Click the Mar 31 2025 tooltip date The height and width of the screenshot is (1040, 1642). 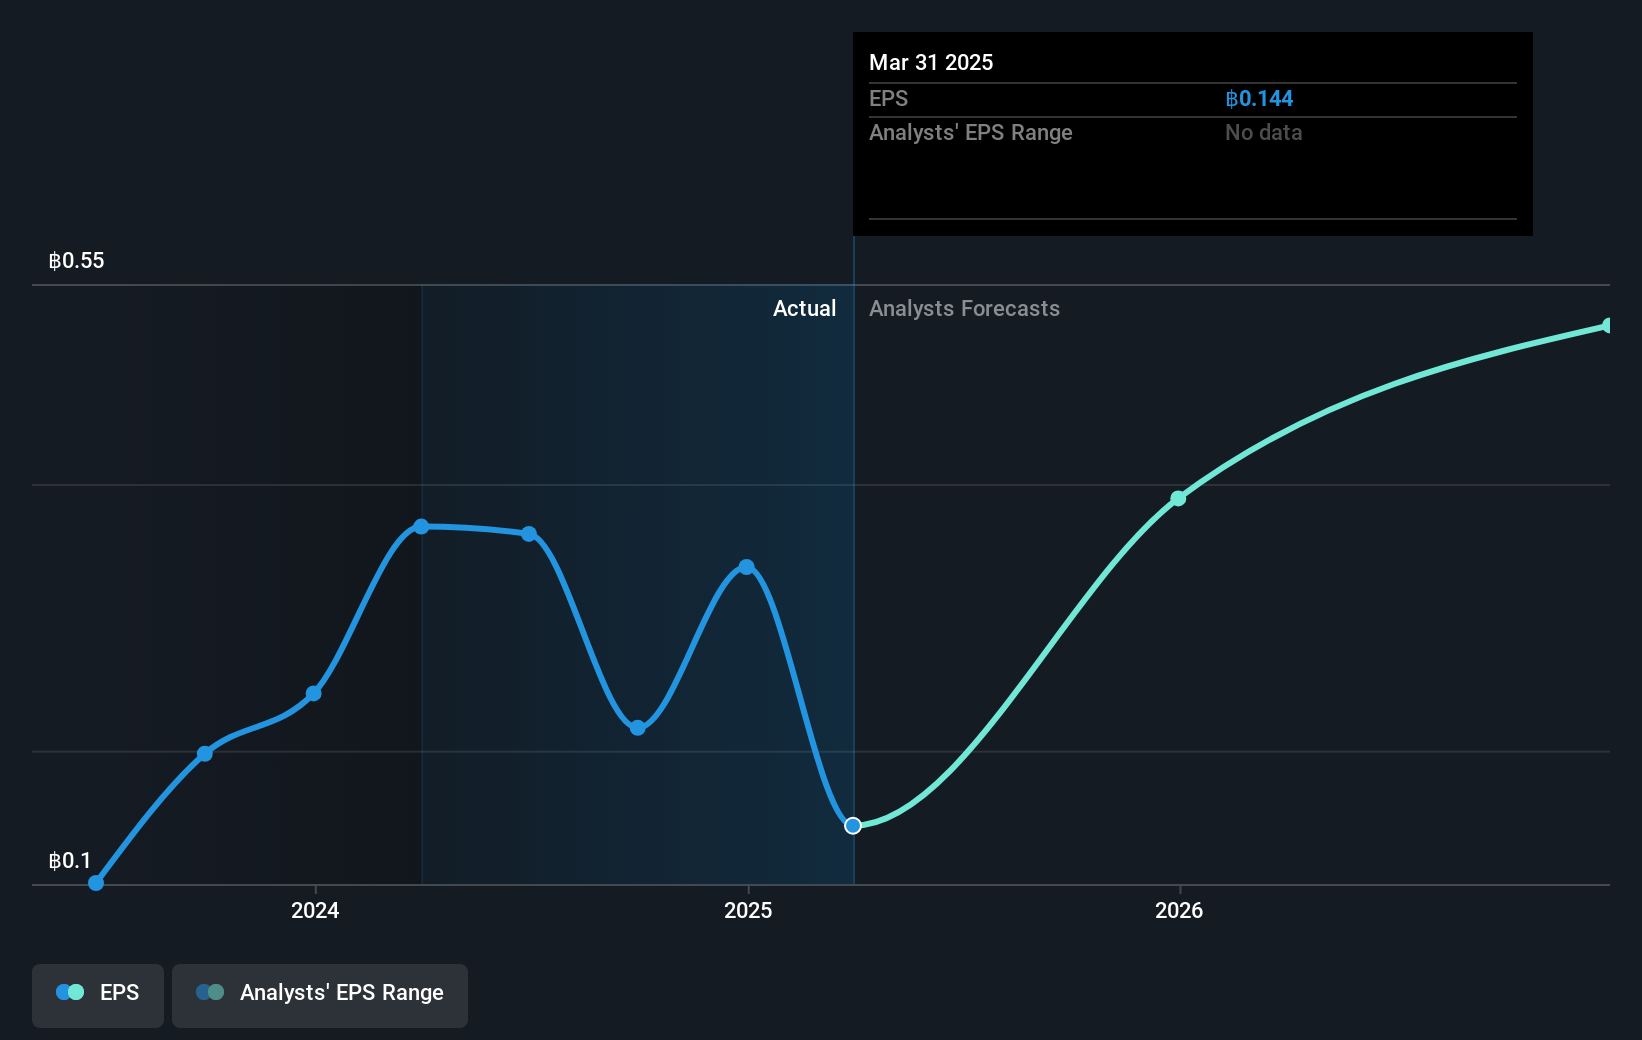pos(931,62)
